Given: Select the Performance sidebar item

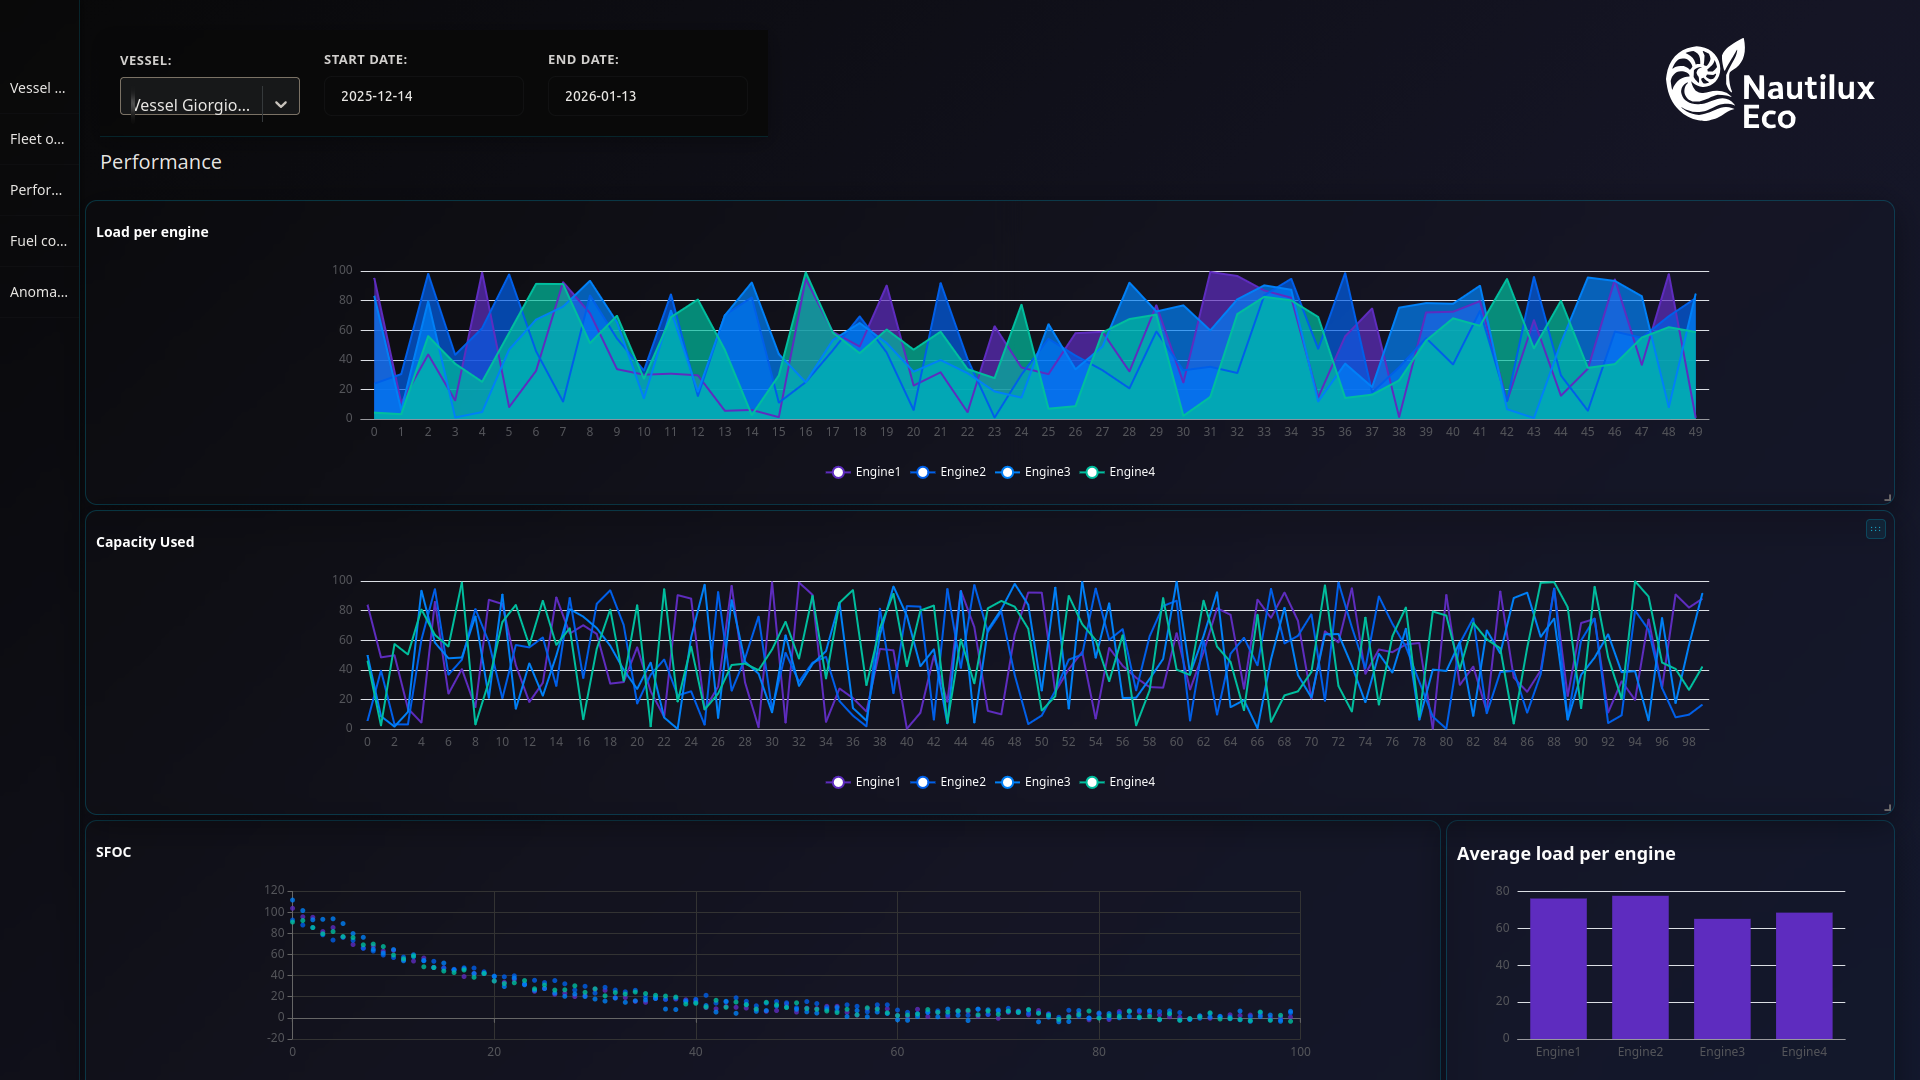Looking at the screenshot, I should (39, 190).
